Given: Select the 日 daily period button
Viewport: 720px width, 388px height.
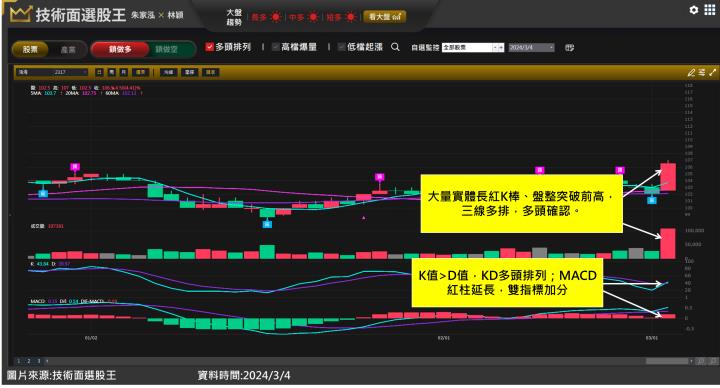Looking at the screenshot, I should pos(99,72).
